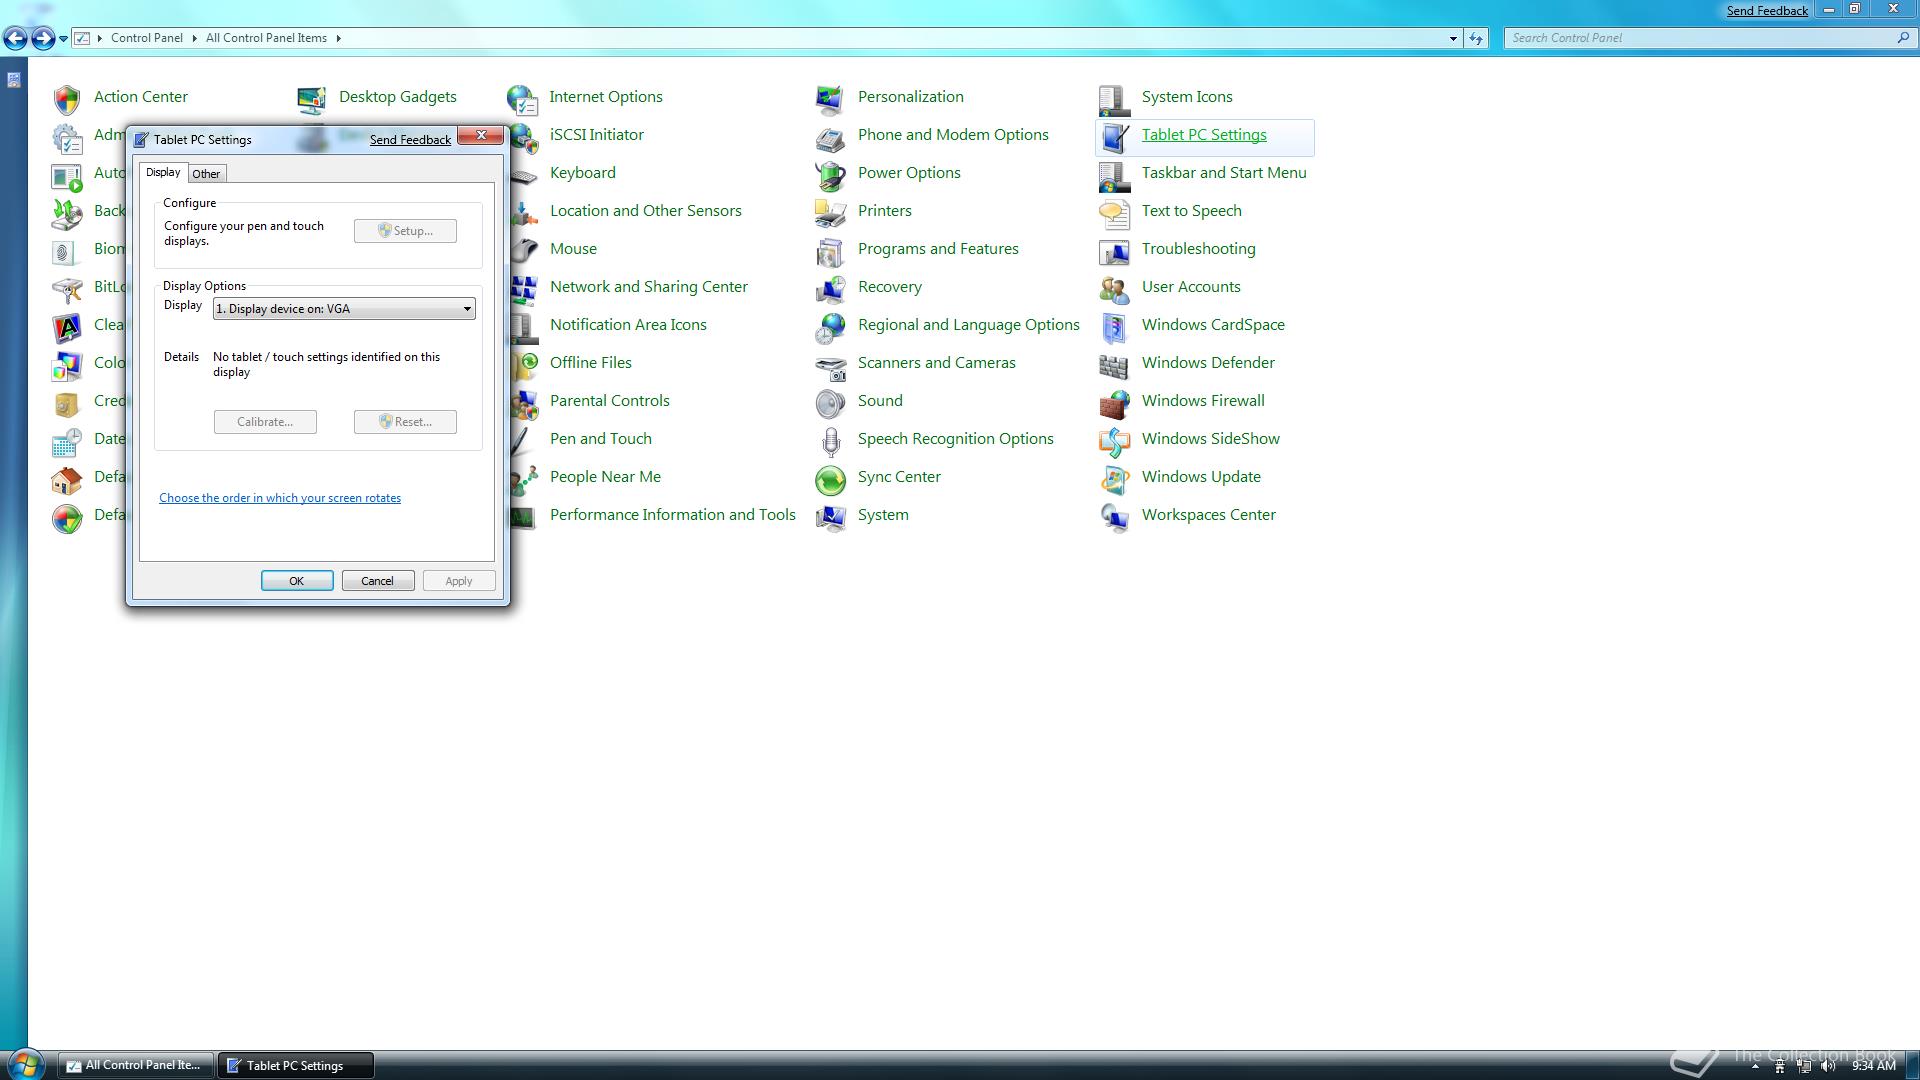Open the Recovery icon

click(x=830, y=289)
